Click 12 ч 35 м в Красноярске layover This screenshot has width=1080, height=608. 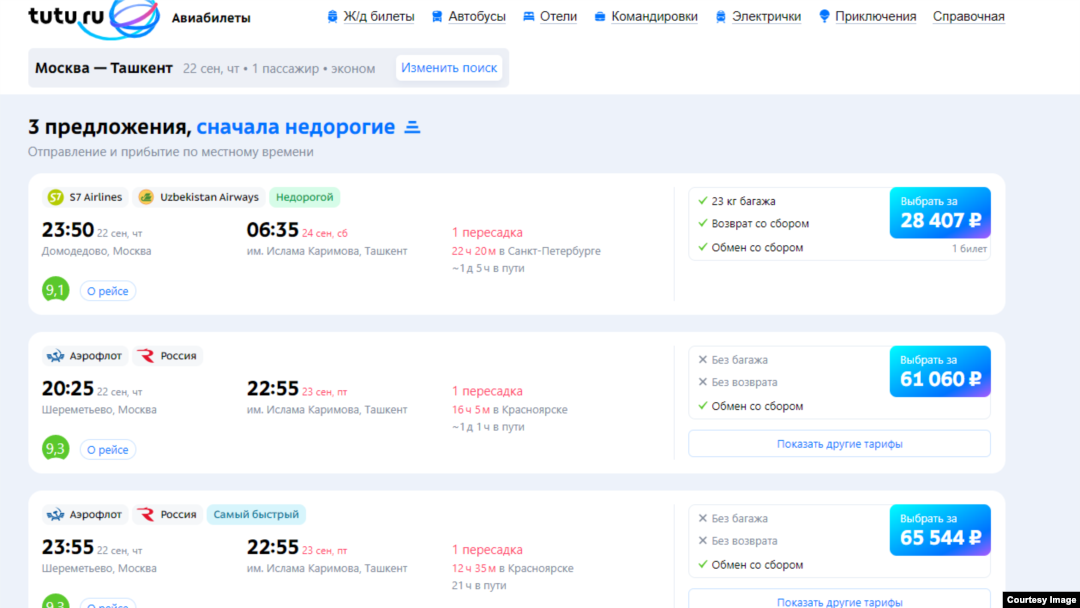pos(512,569)
